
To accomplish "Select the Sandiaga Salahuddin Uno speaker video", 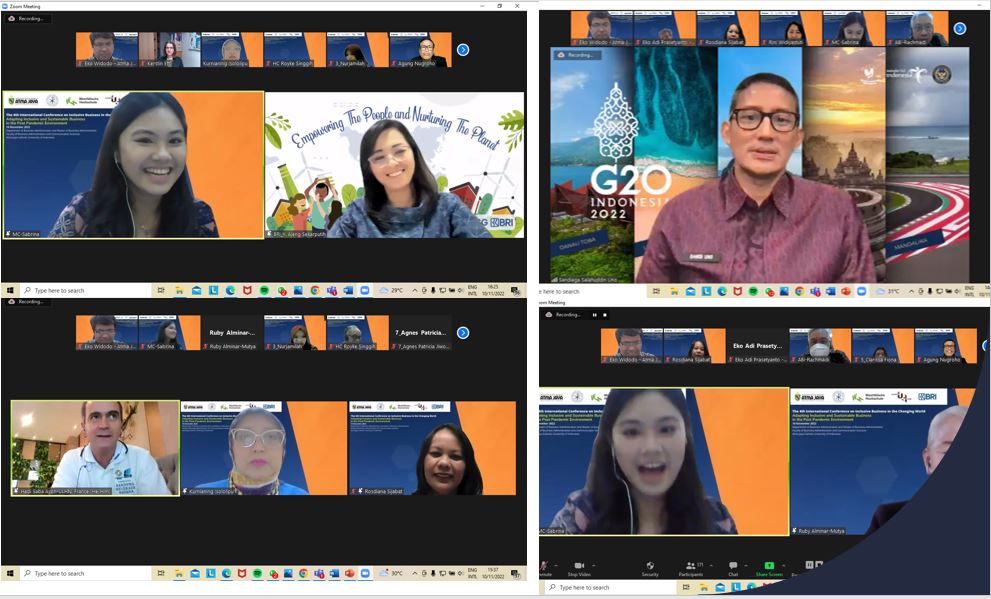I will pos(759,164).
